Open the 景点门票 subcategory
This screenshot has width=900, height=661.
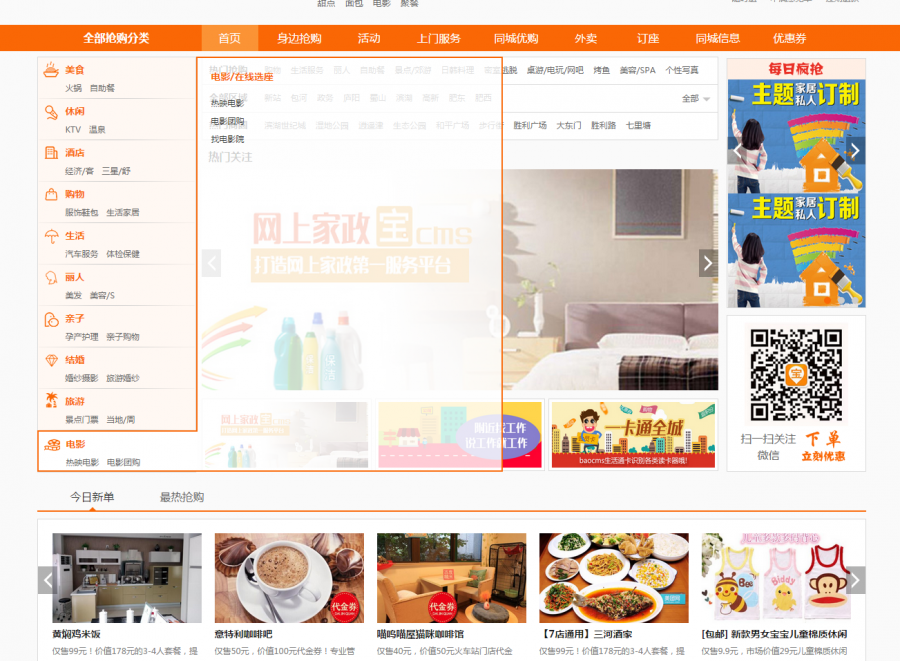pyautogui.click(x=82, y=419)
